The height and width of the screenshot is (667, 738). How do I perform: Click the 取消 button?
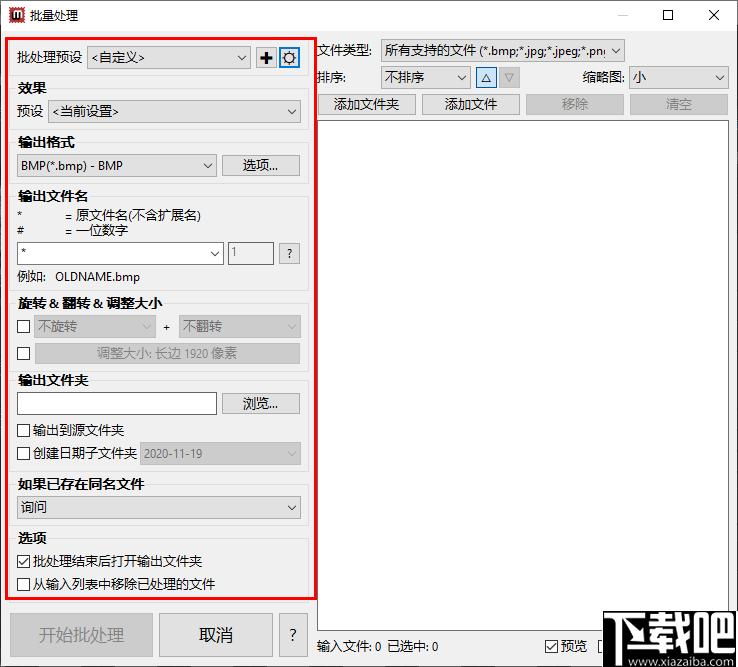216,635
